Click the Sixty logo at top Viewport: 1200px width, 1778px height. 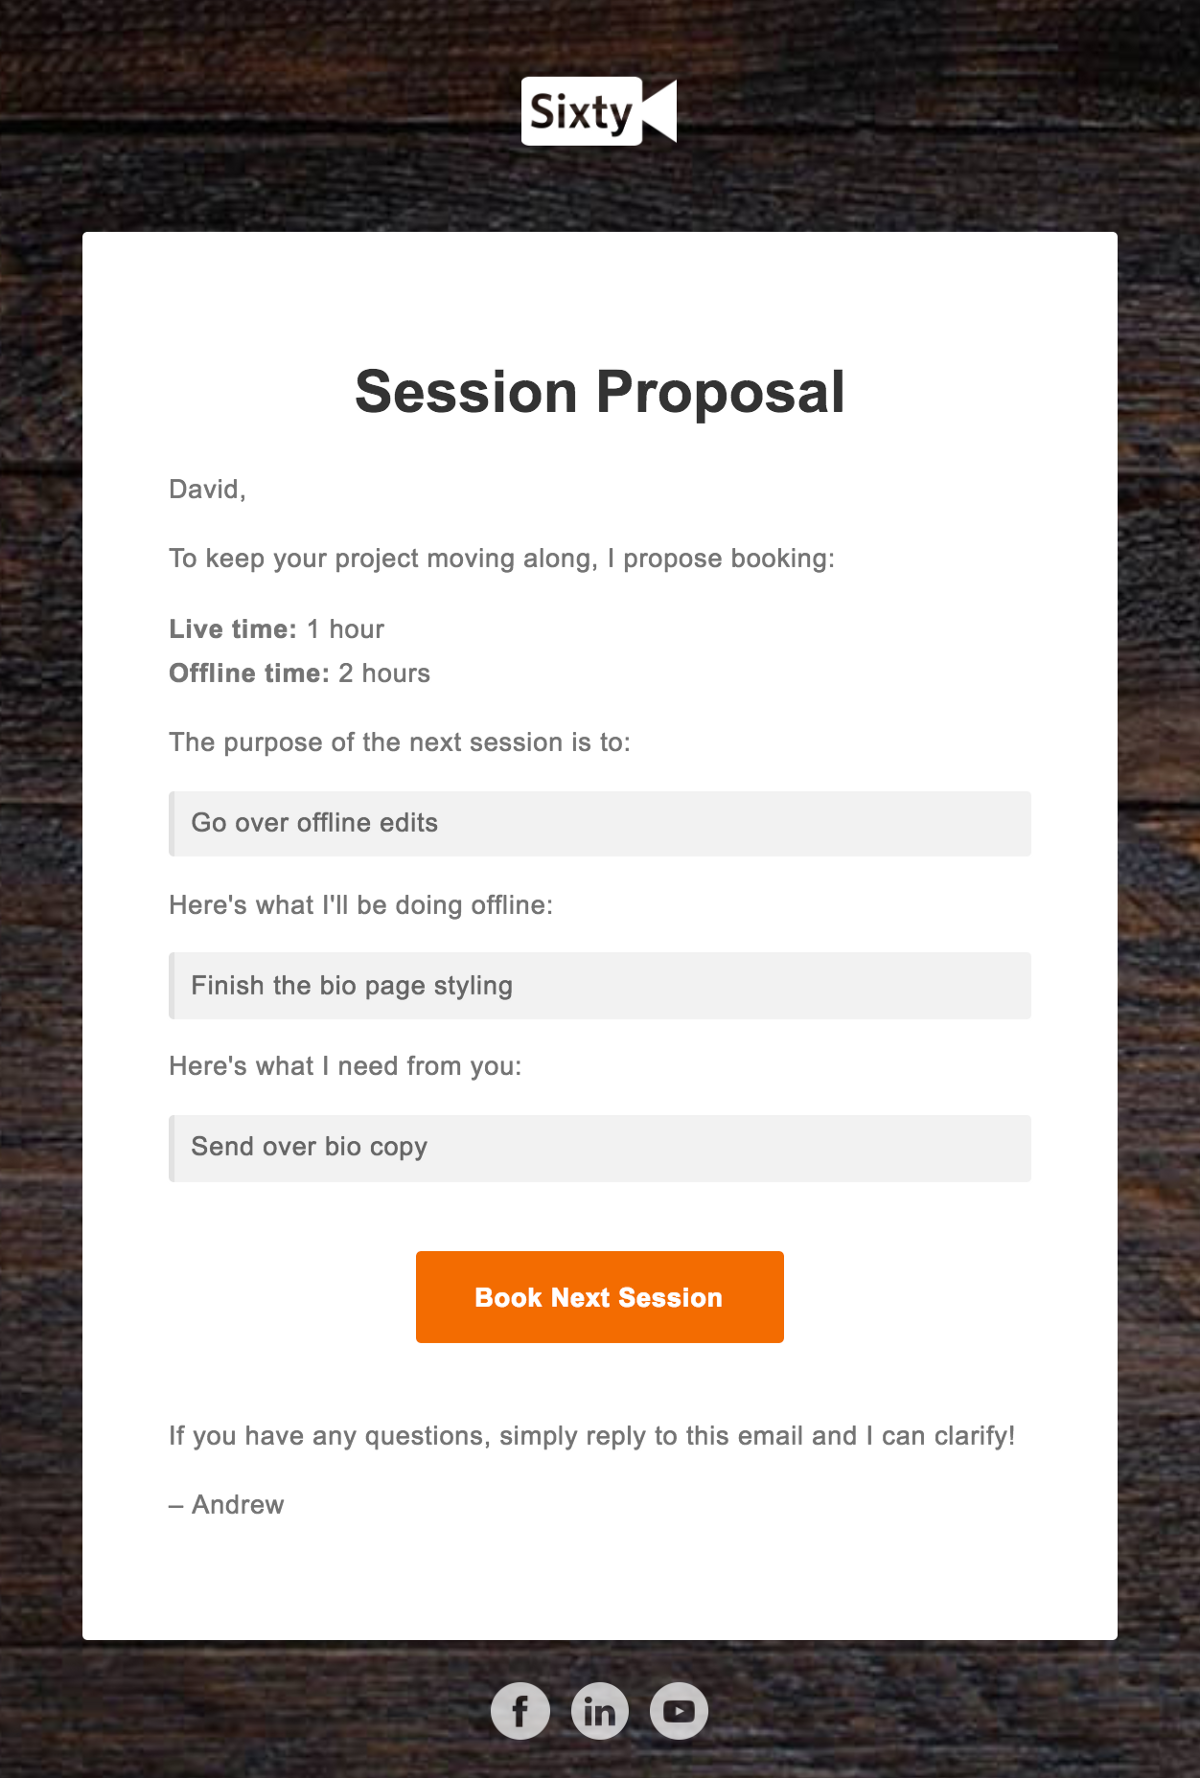(x=599, y=111)
